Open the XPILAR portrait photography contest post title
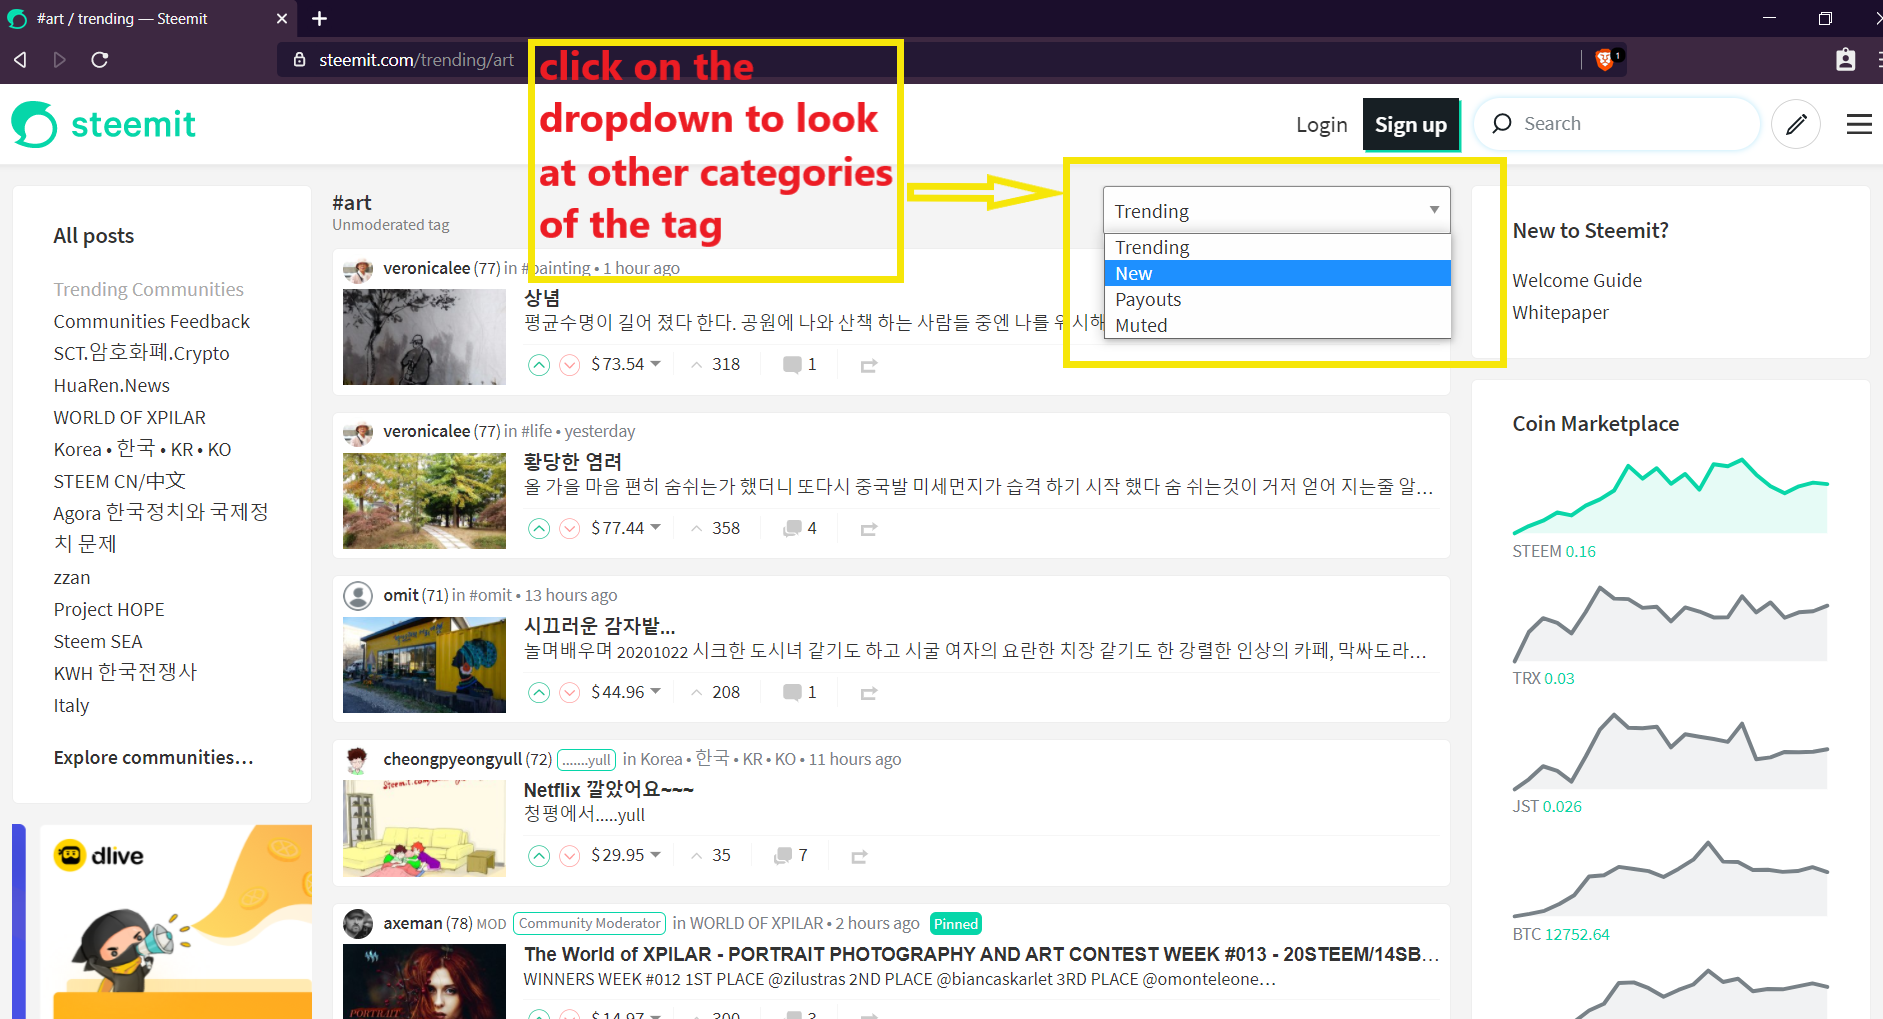Screen dimensions: 1883x1019 click(981, 954)
